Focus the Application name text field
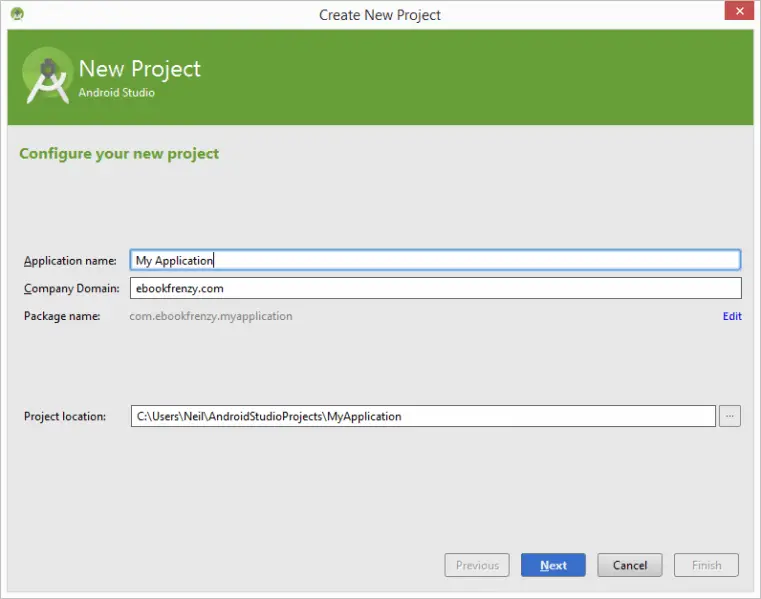761x599 pixels. pyautogui.click(x=435, y=260)
